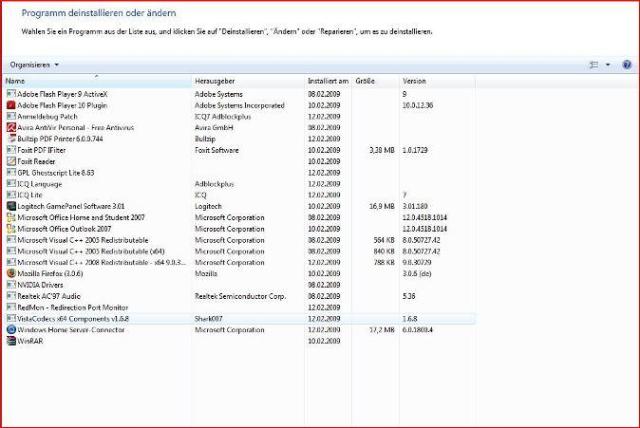Click the Microsoft Office Outlook 2007 icon
This screenshot has width=640, height=428.
coord(11,229)
